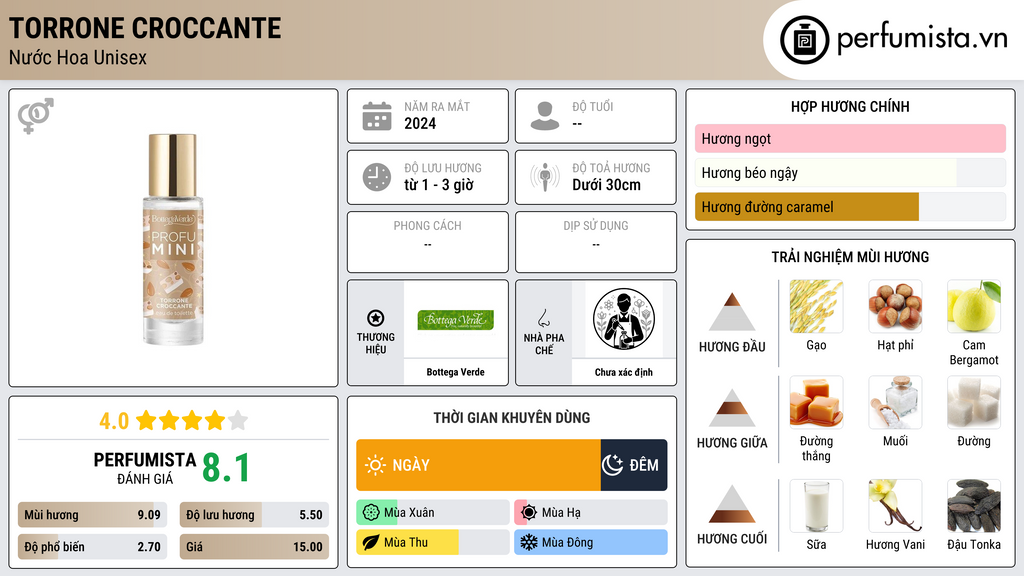Click the Hương giữa pyramid icon

pos(732,408)
